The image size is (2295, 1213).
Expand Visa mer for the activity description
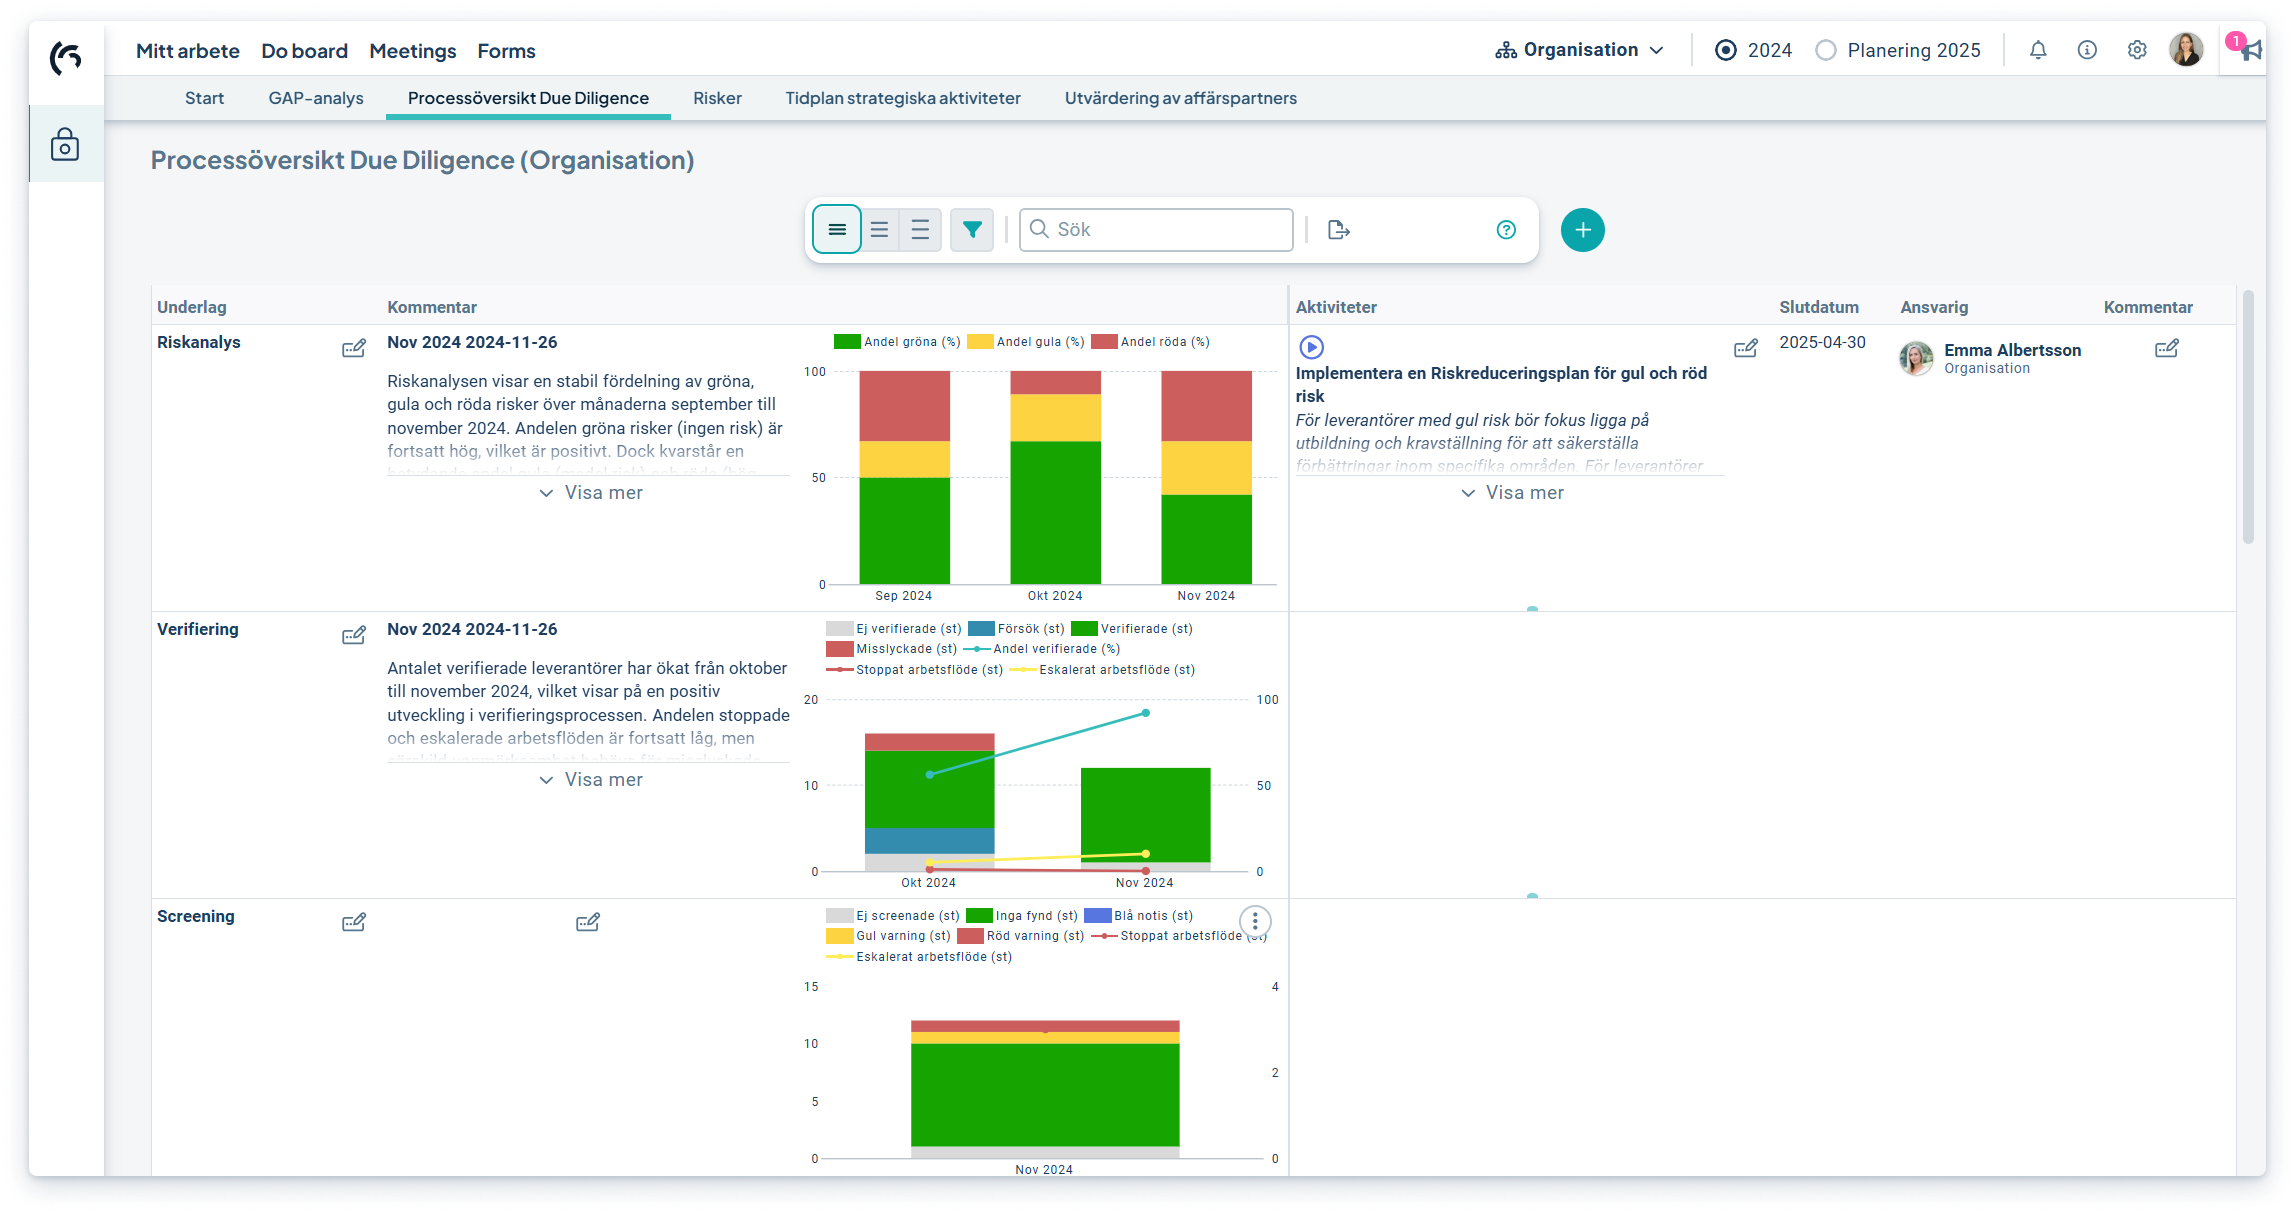(x=1512, y=493)
